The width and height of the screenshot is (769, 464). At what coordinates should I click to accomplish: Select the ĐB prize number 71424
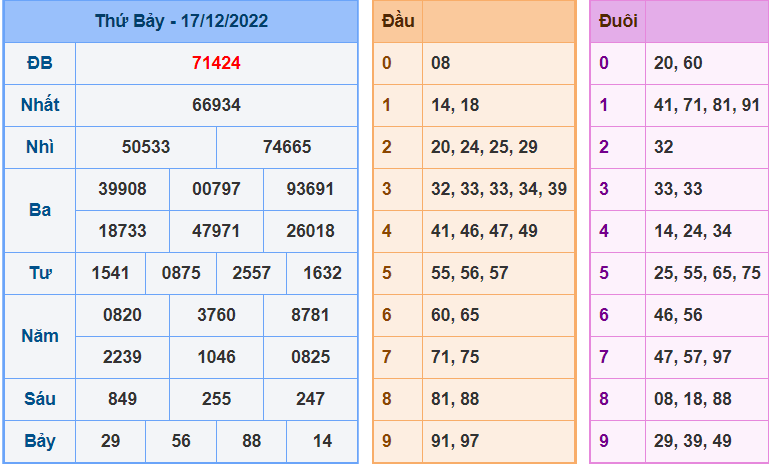216,63
